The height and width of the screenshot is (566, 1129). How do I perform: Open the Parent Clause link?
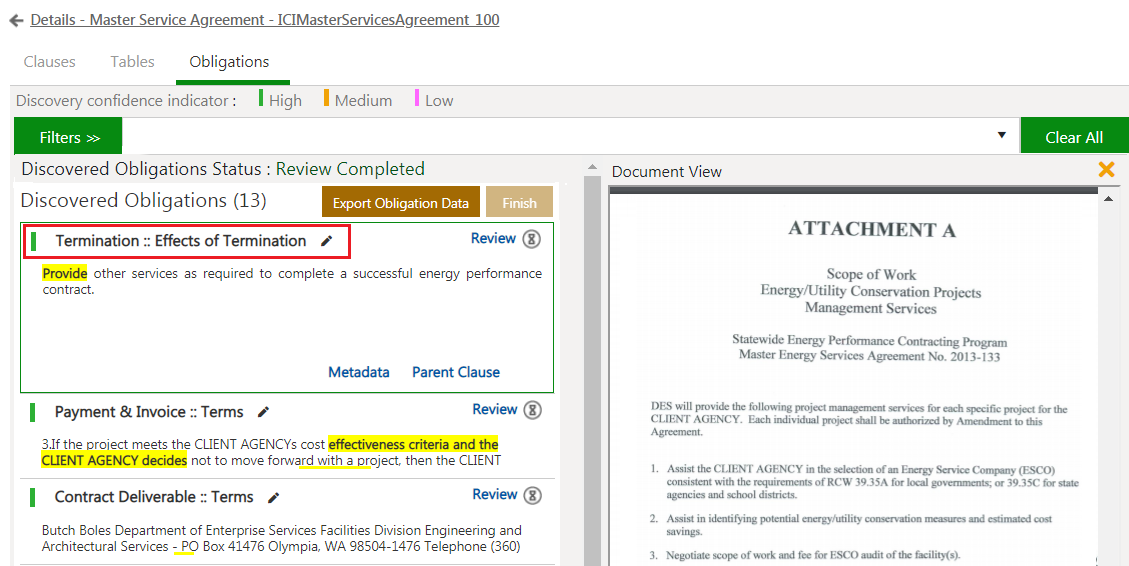click(x=456, y=372)
